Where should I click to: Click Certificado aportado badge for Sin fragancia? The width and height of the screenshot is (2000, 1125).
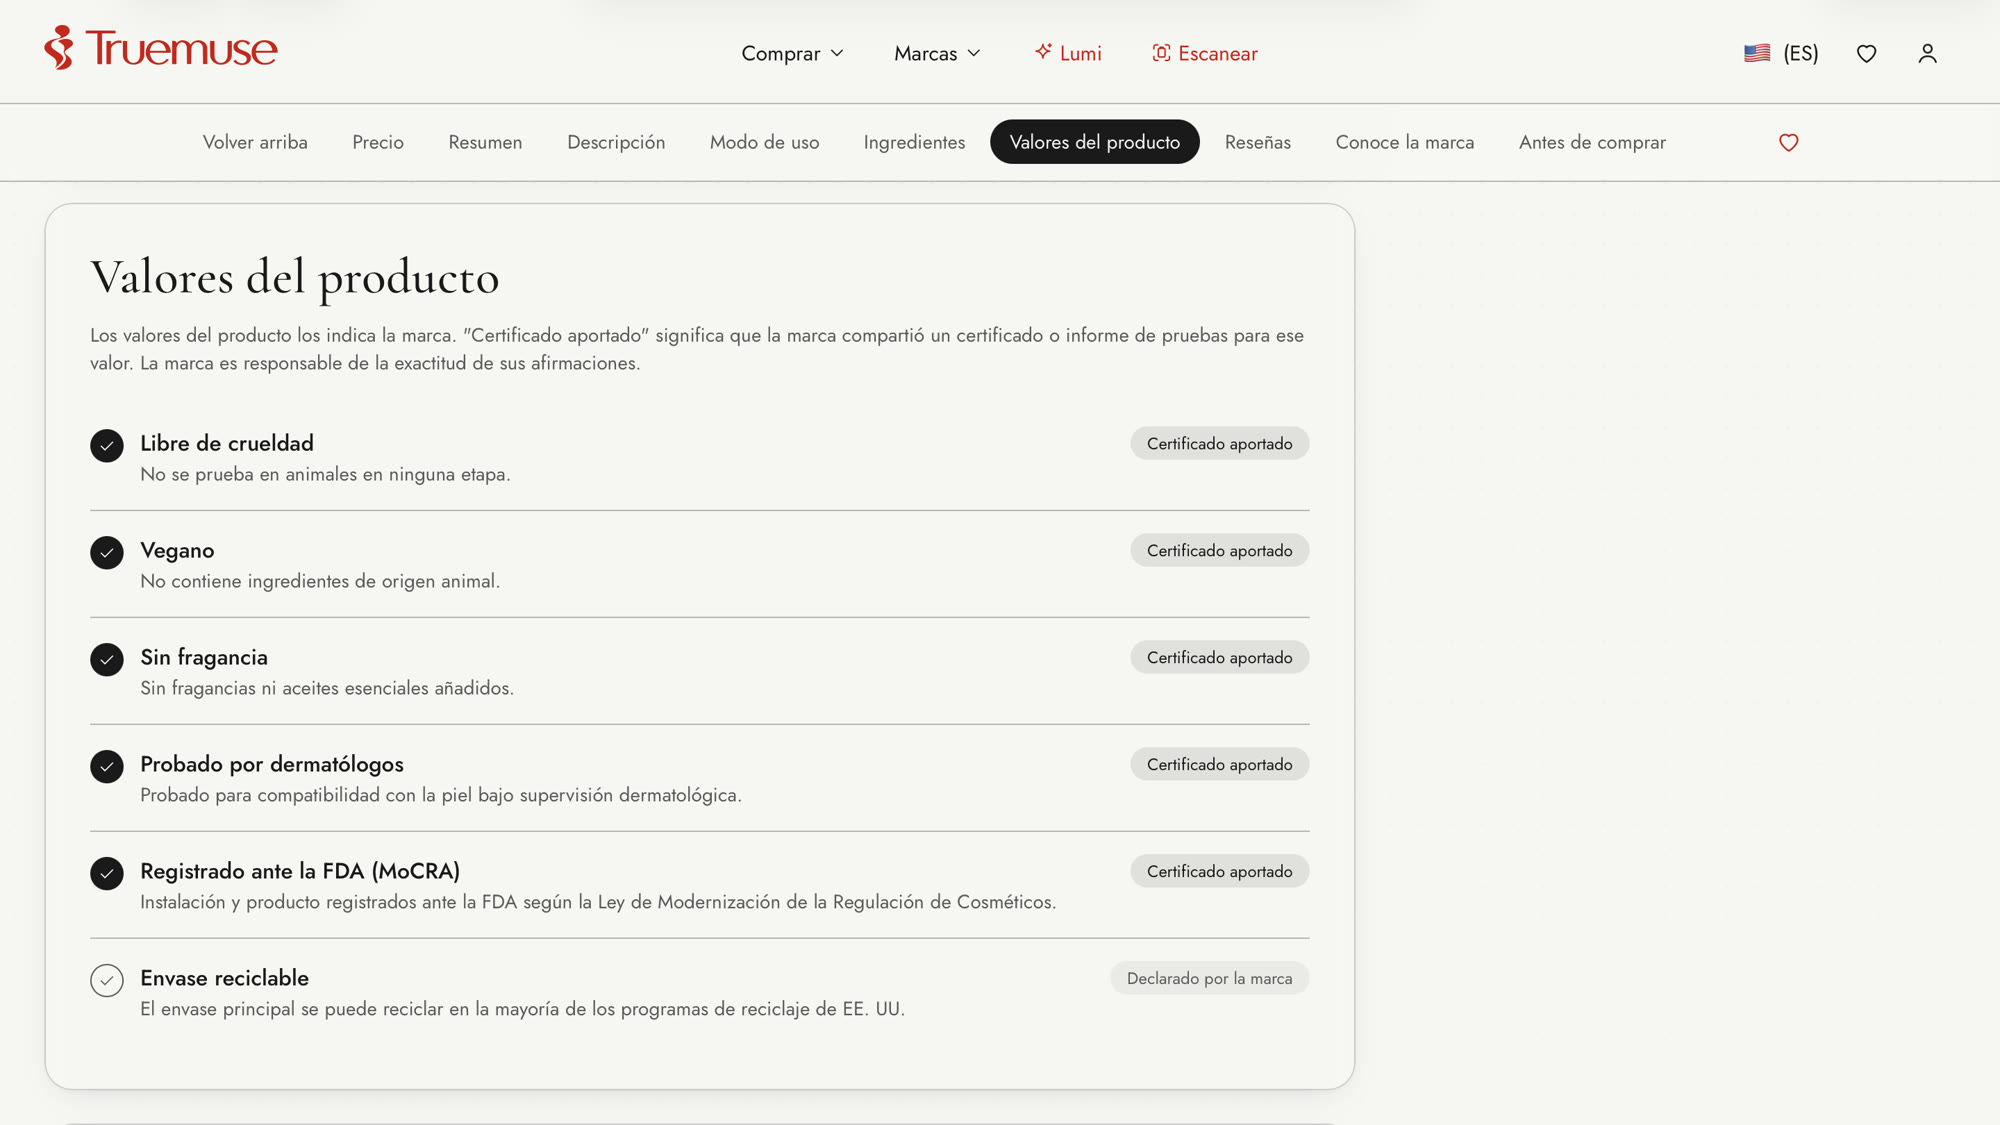coord(1219,657)
